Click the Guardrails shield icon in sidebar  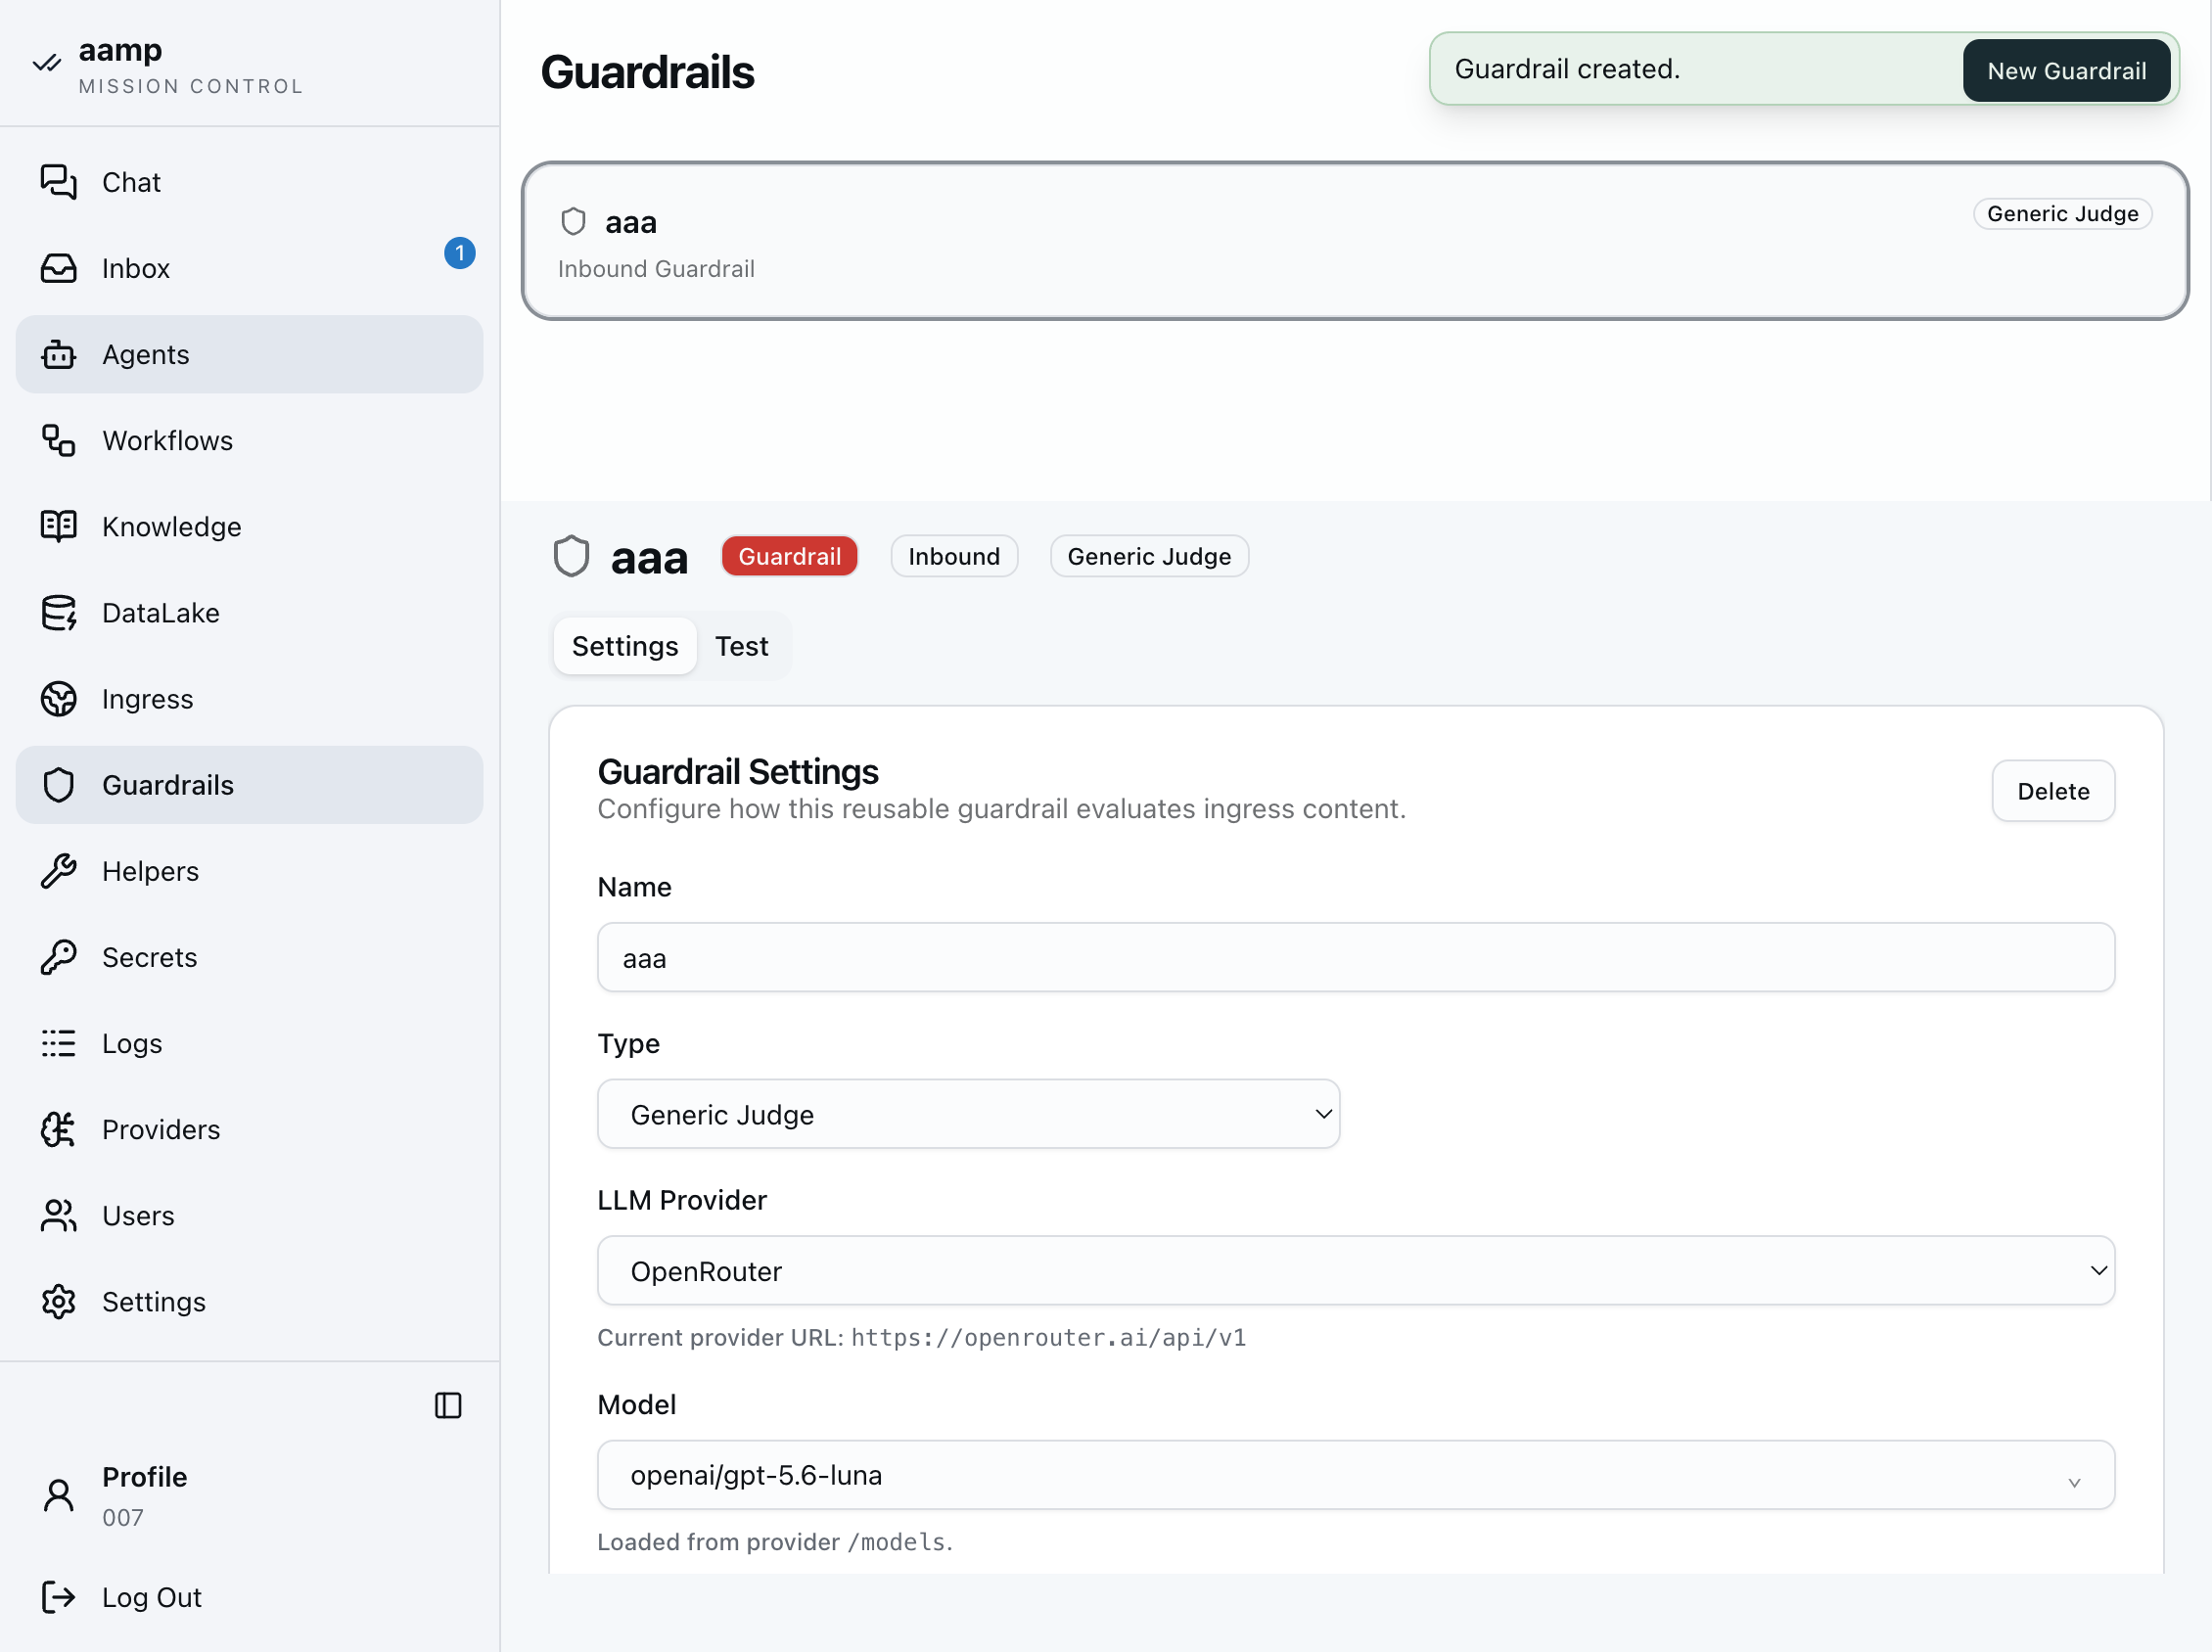pyautogui.click(x=58, y=784)
